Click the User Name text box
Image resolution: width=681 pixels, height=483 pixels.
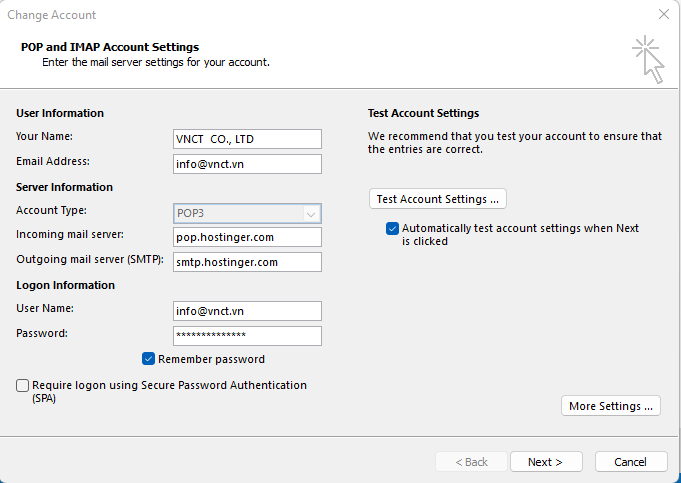246,311
